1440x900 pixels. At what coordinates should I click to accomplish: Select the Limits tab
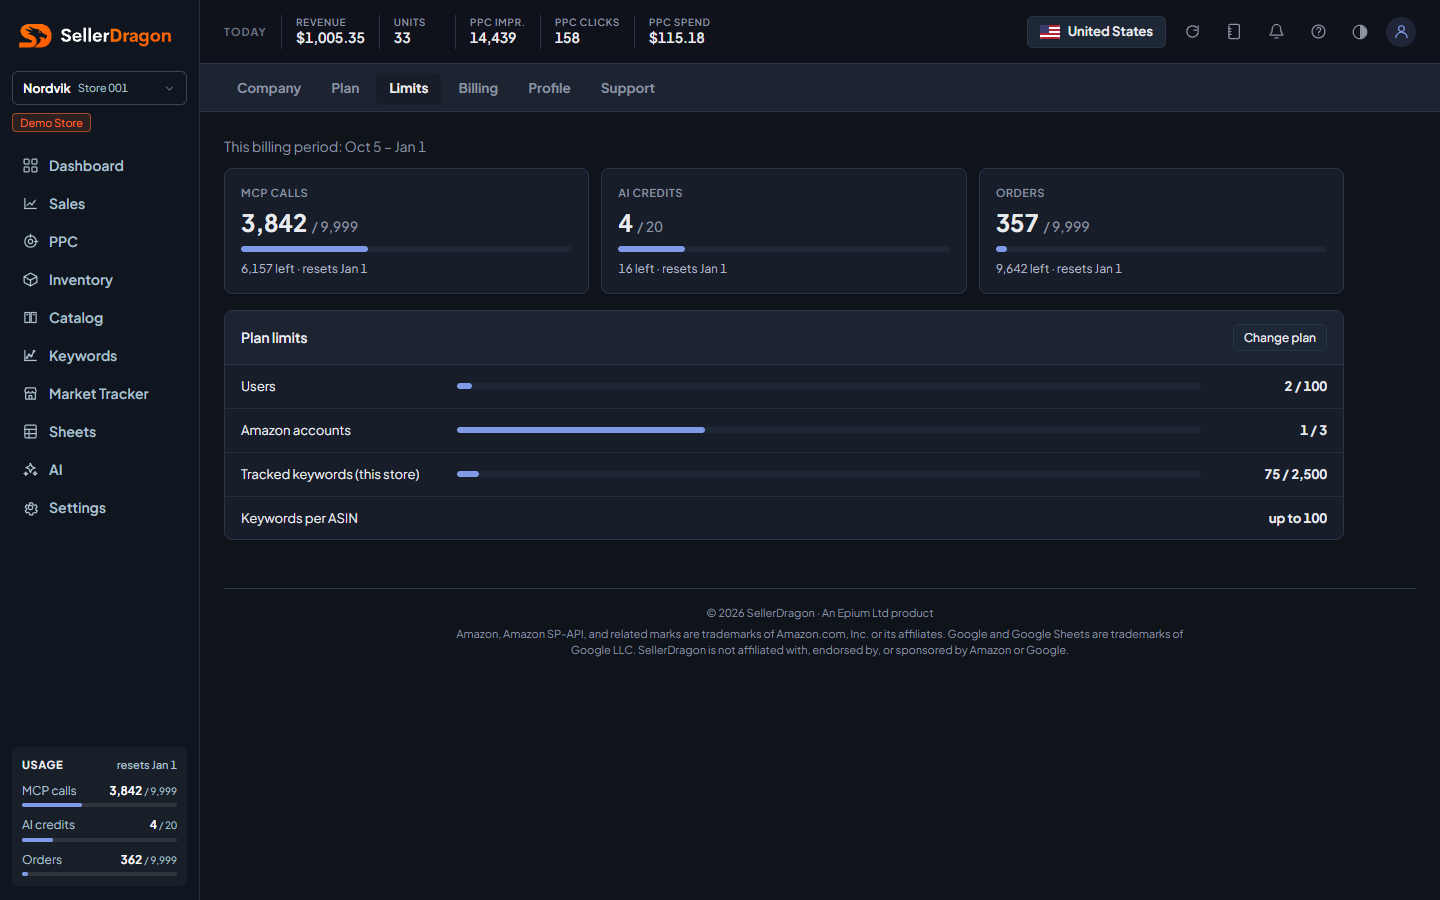pyautogui.click(x=408, y=88)
